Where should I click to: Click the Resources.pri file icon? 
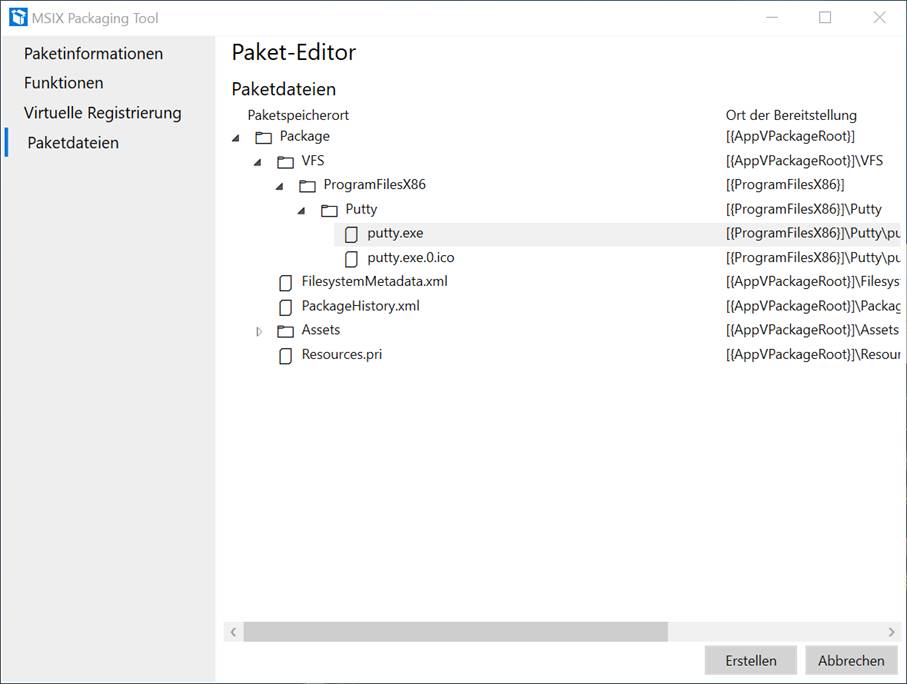pos(285,356)
